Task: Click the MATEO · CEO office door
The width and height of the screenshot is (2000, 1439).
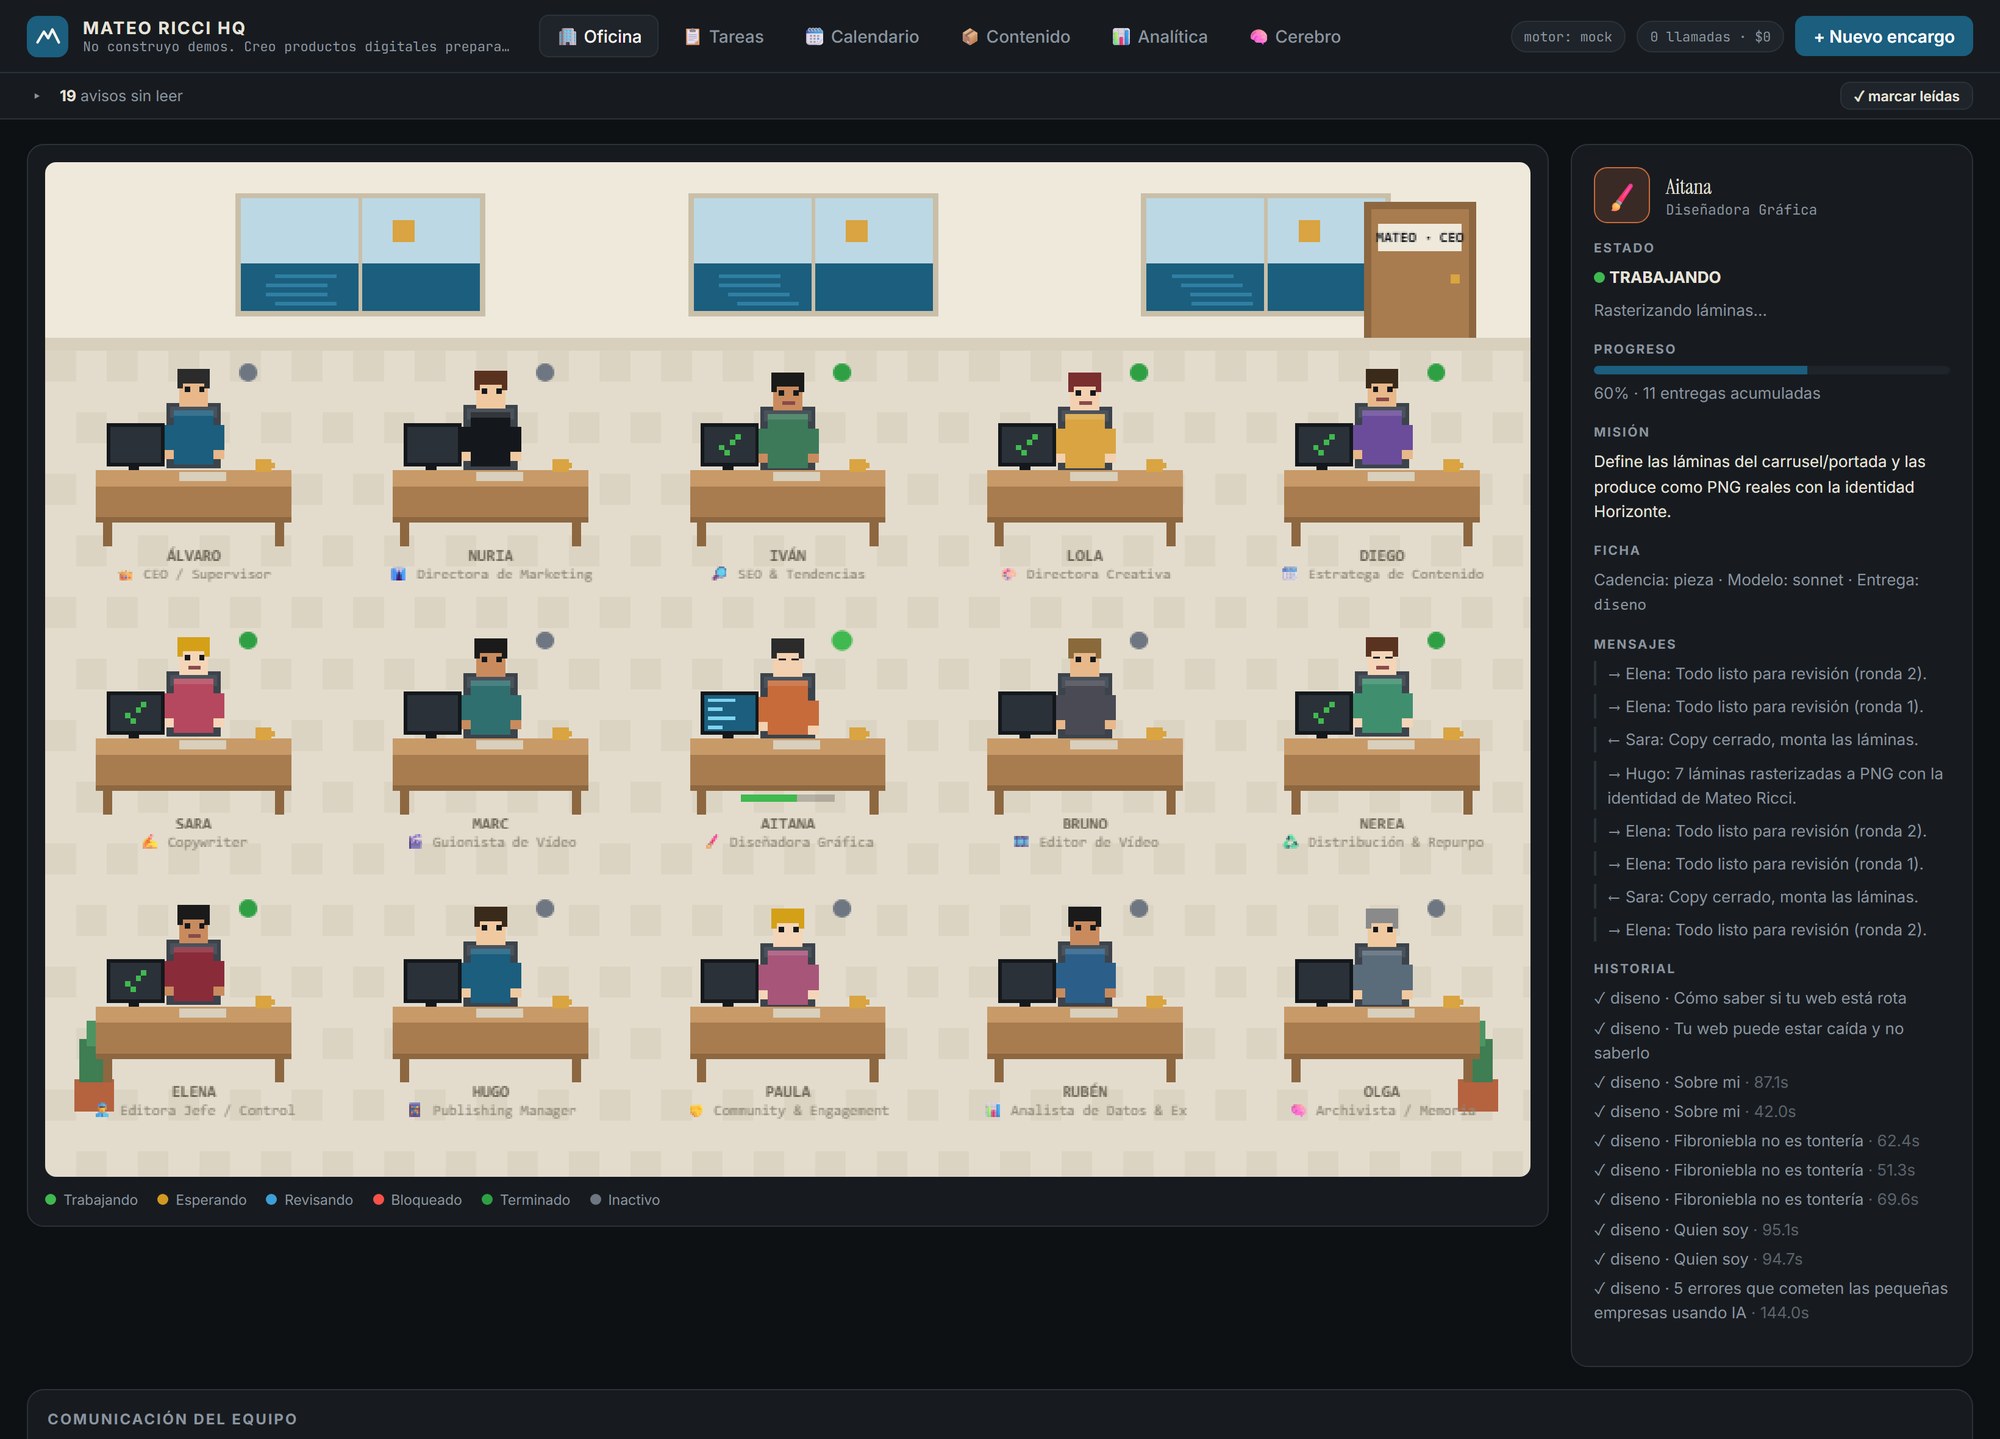Action: click(1420, 270)
